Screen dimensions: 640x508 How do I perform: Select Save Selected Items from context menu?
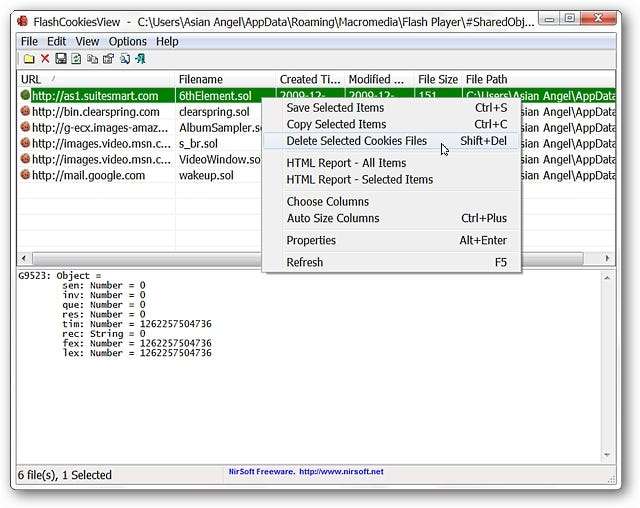pyautogui.click(x=335, y=108)
